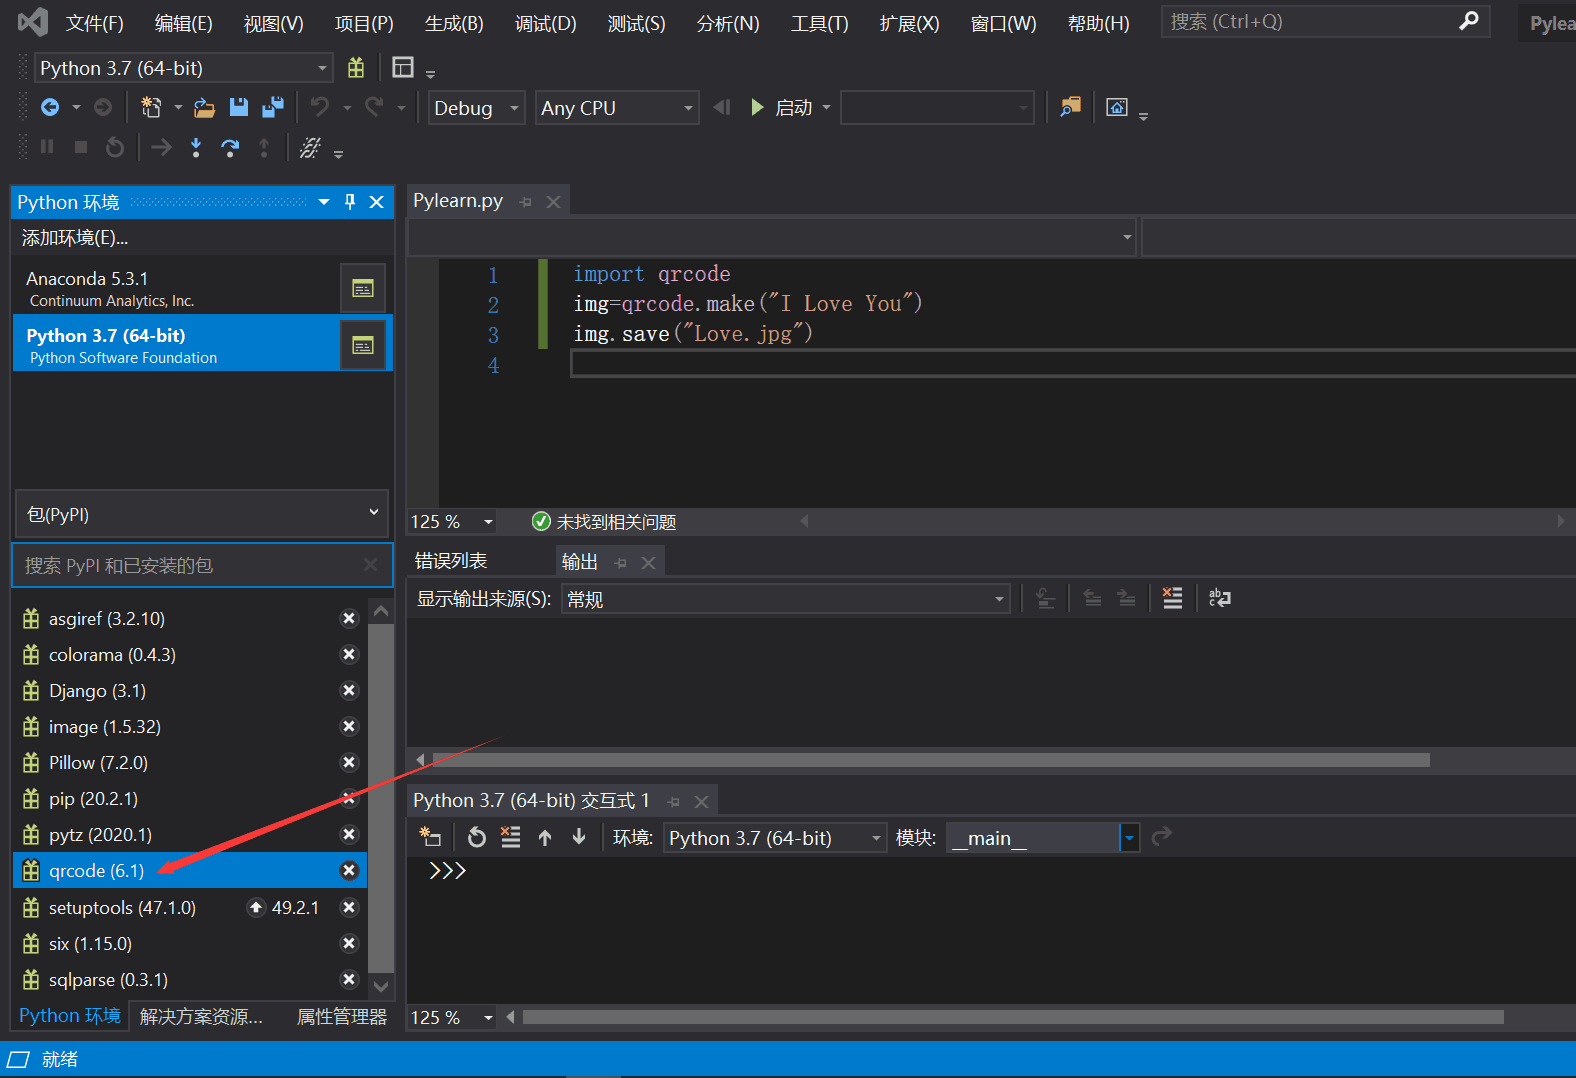Remove the Django package via its X icon
This screenshot has height=1078, width=1576.
[349, 690]
